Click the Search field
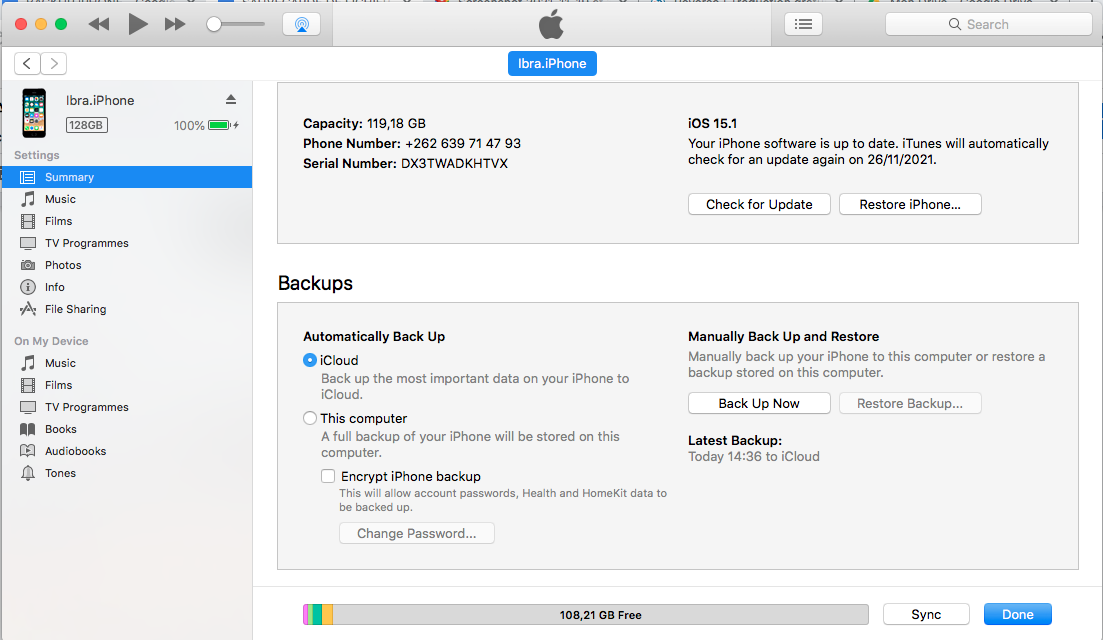 coord(988,24)
